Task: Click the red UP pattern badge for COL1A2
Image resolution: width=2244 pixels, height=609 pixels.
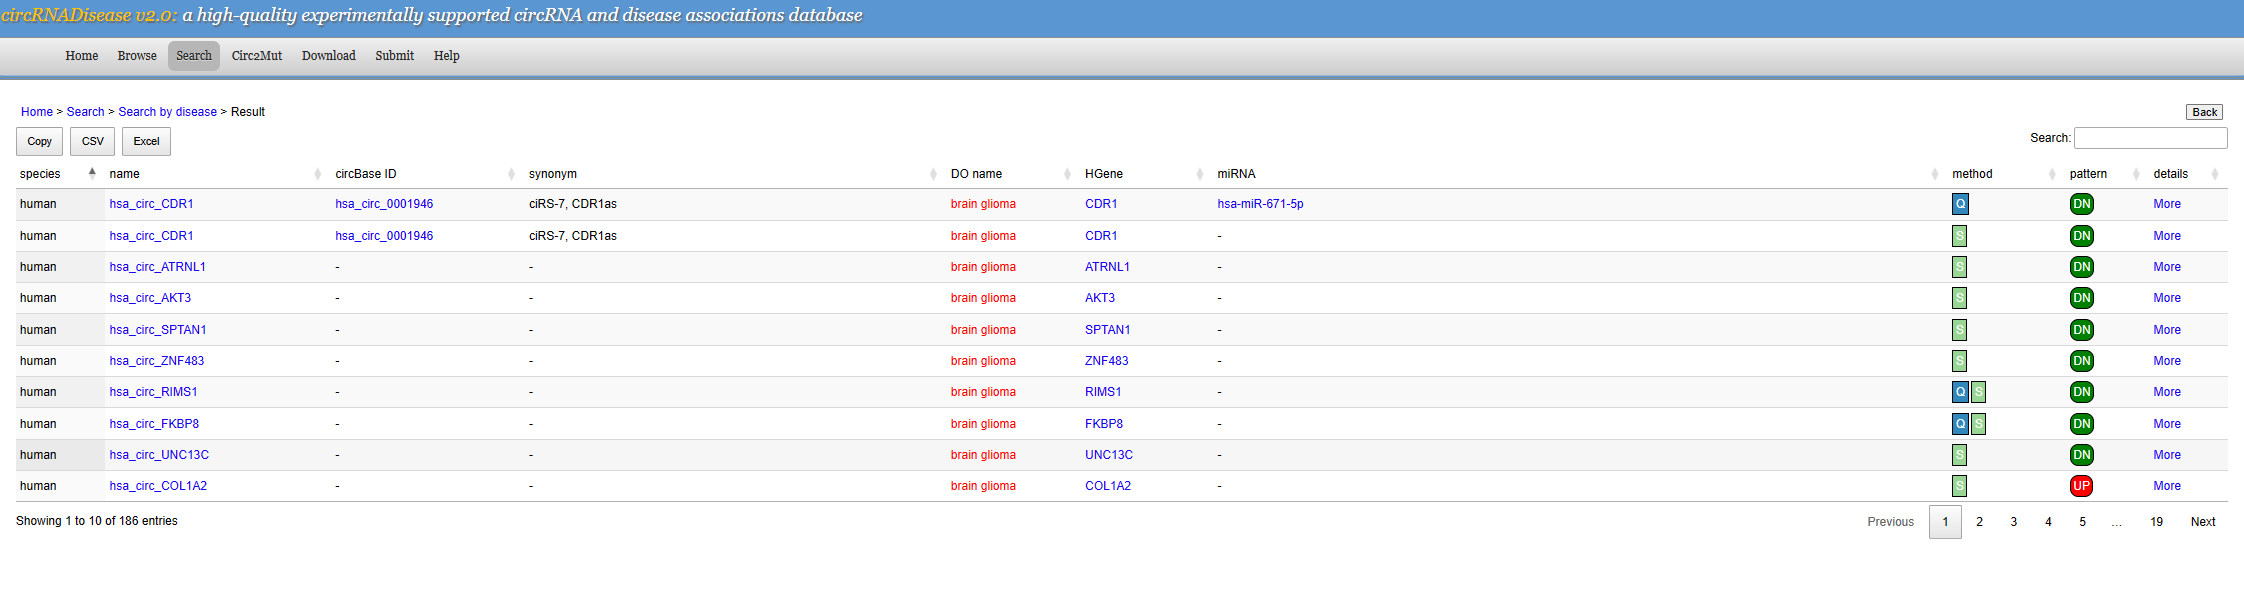Action: pyautogui.click(x=2081, y=486)
